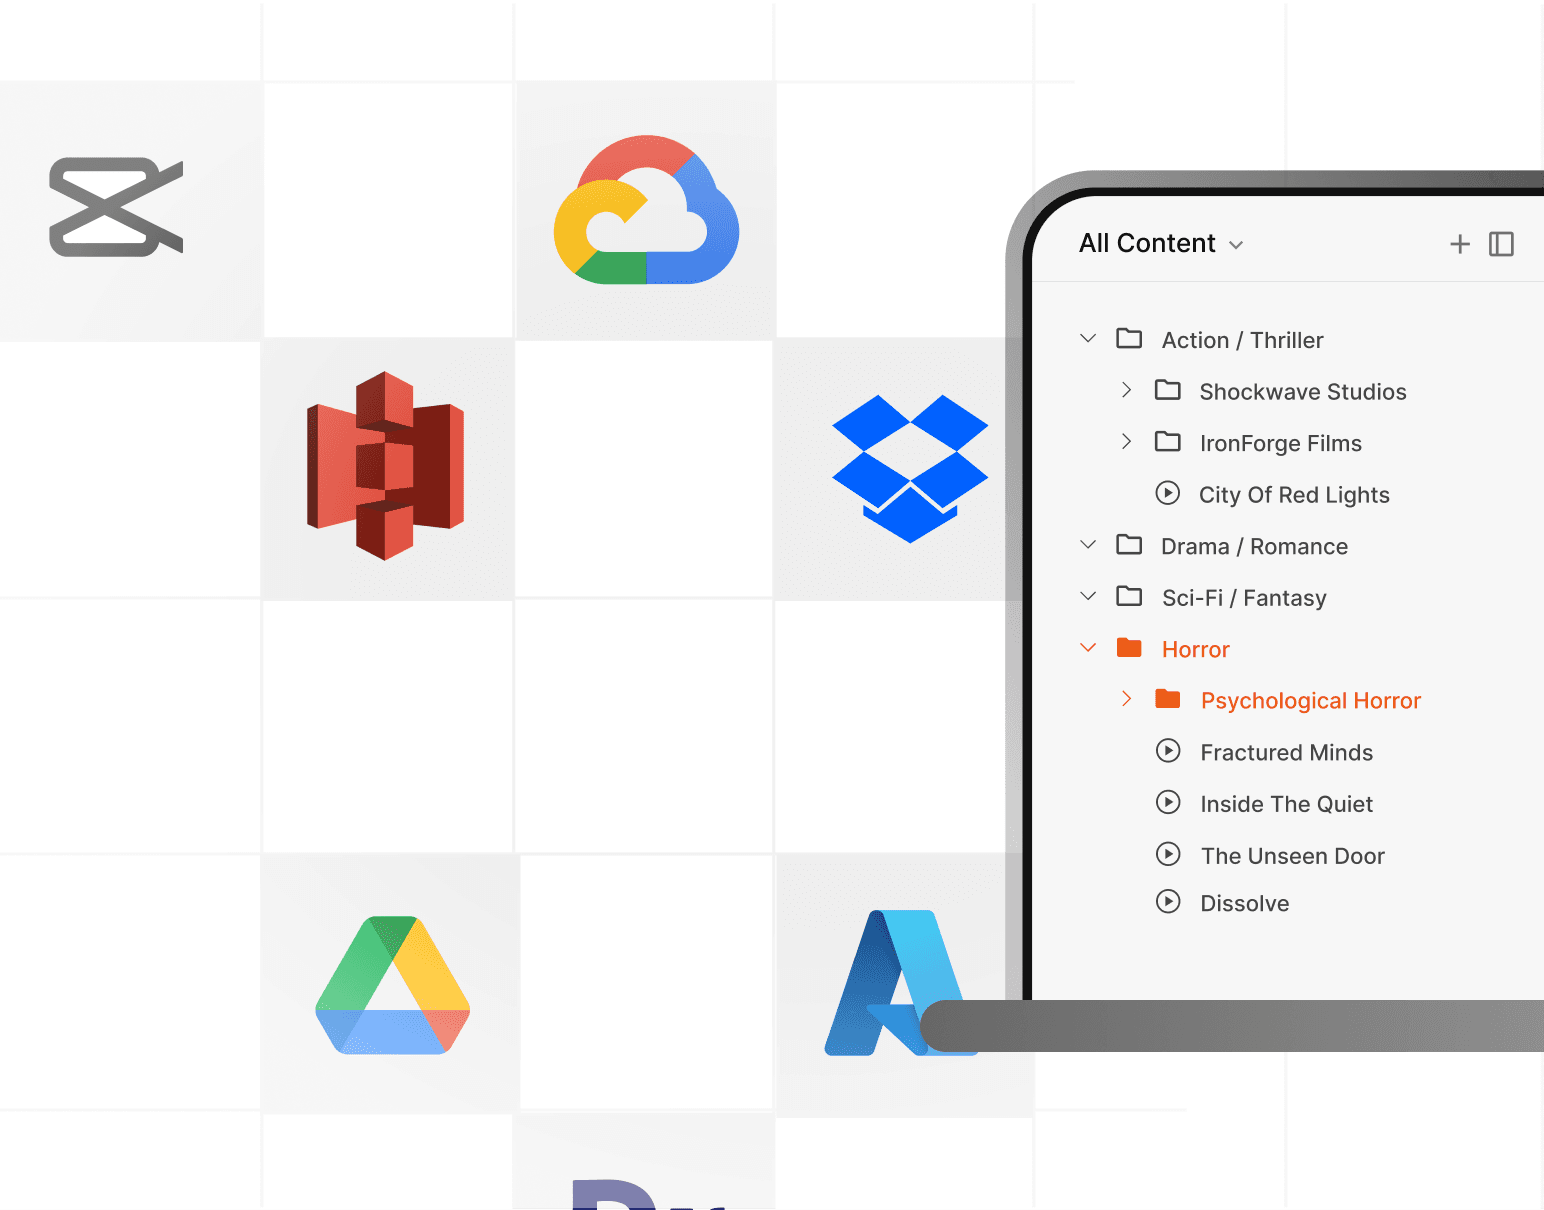Select the Sci-Fi / Fantasy label
This screenshot has width=1544, height=1210.
pos(1244,598)
